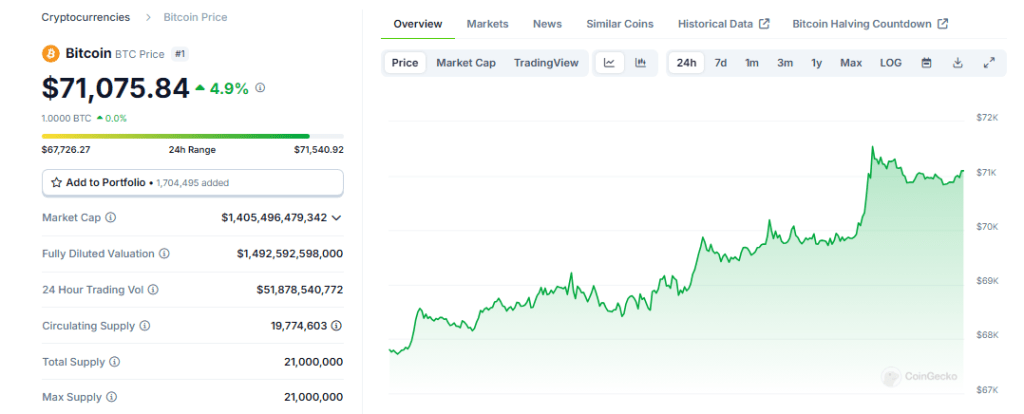Open the calendar date range picker
Image resolution: width=1024 pixels, height=414 pixels.
tap(926, 63)
